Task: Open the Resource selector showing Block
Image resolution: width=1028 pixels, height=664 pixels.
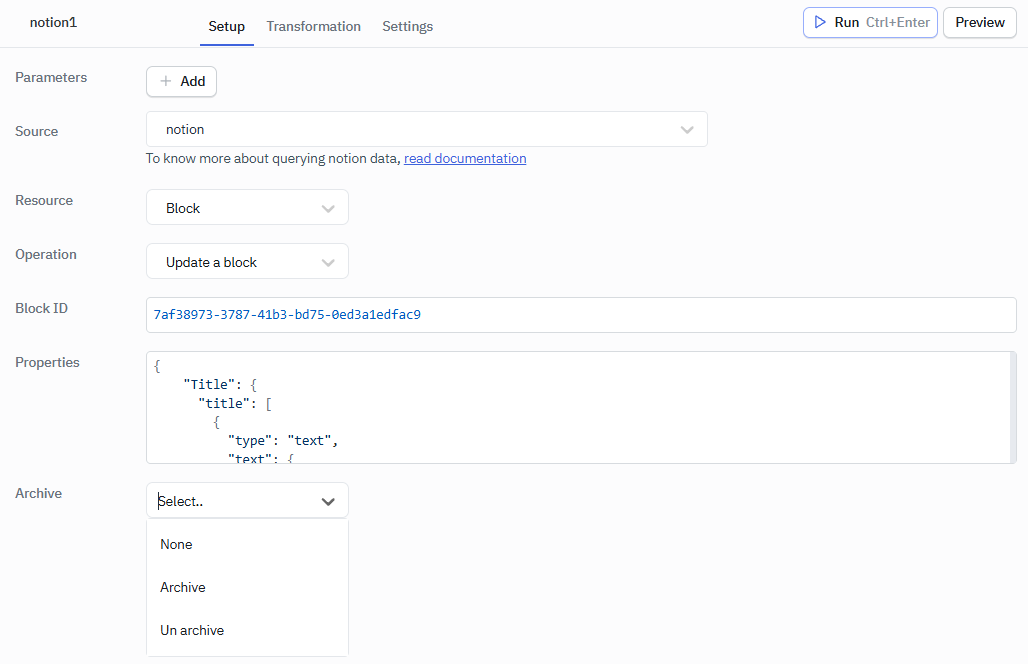Action: (247, 207)
